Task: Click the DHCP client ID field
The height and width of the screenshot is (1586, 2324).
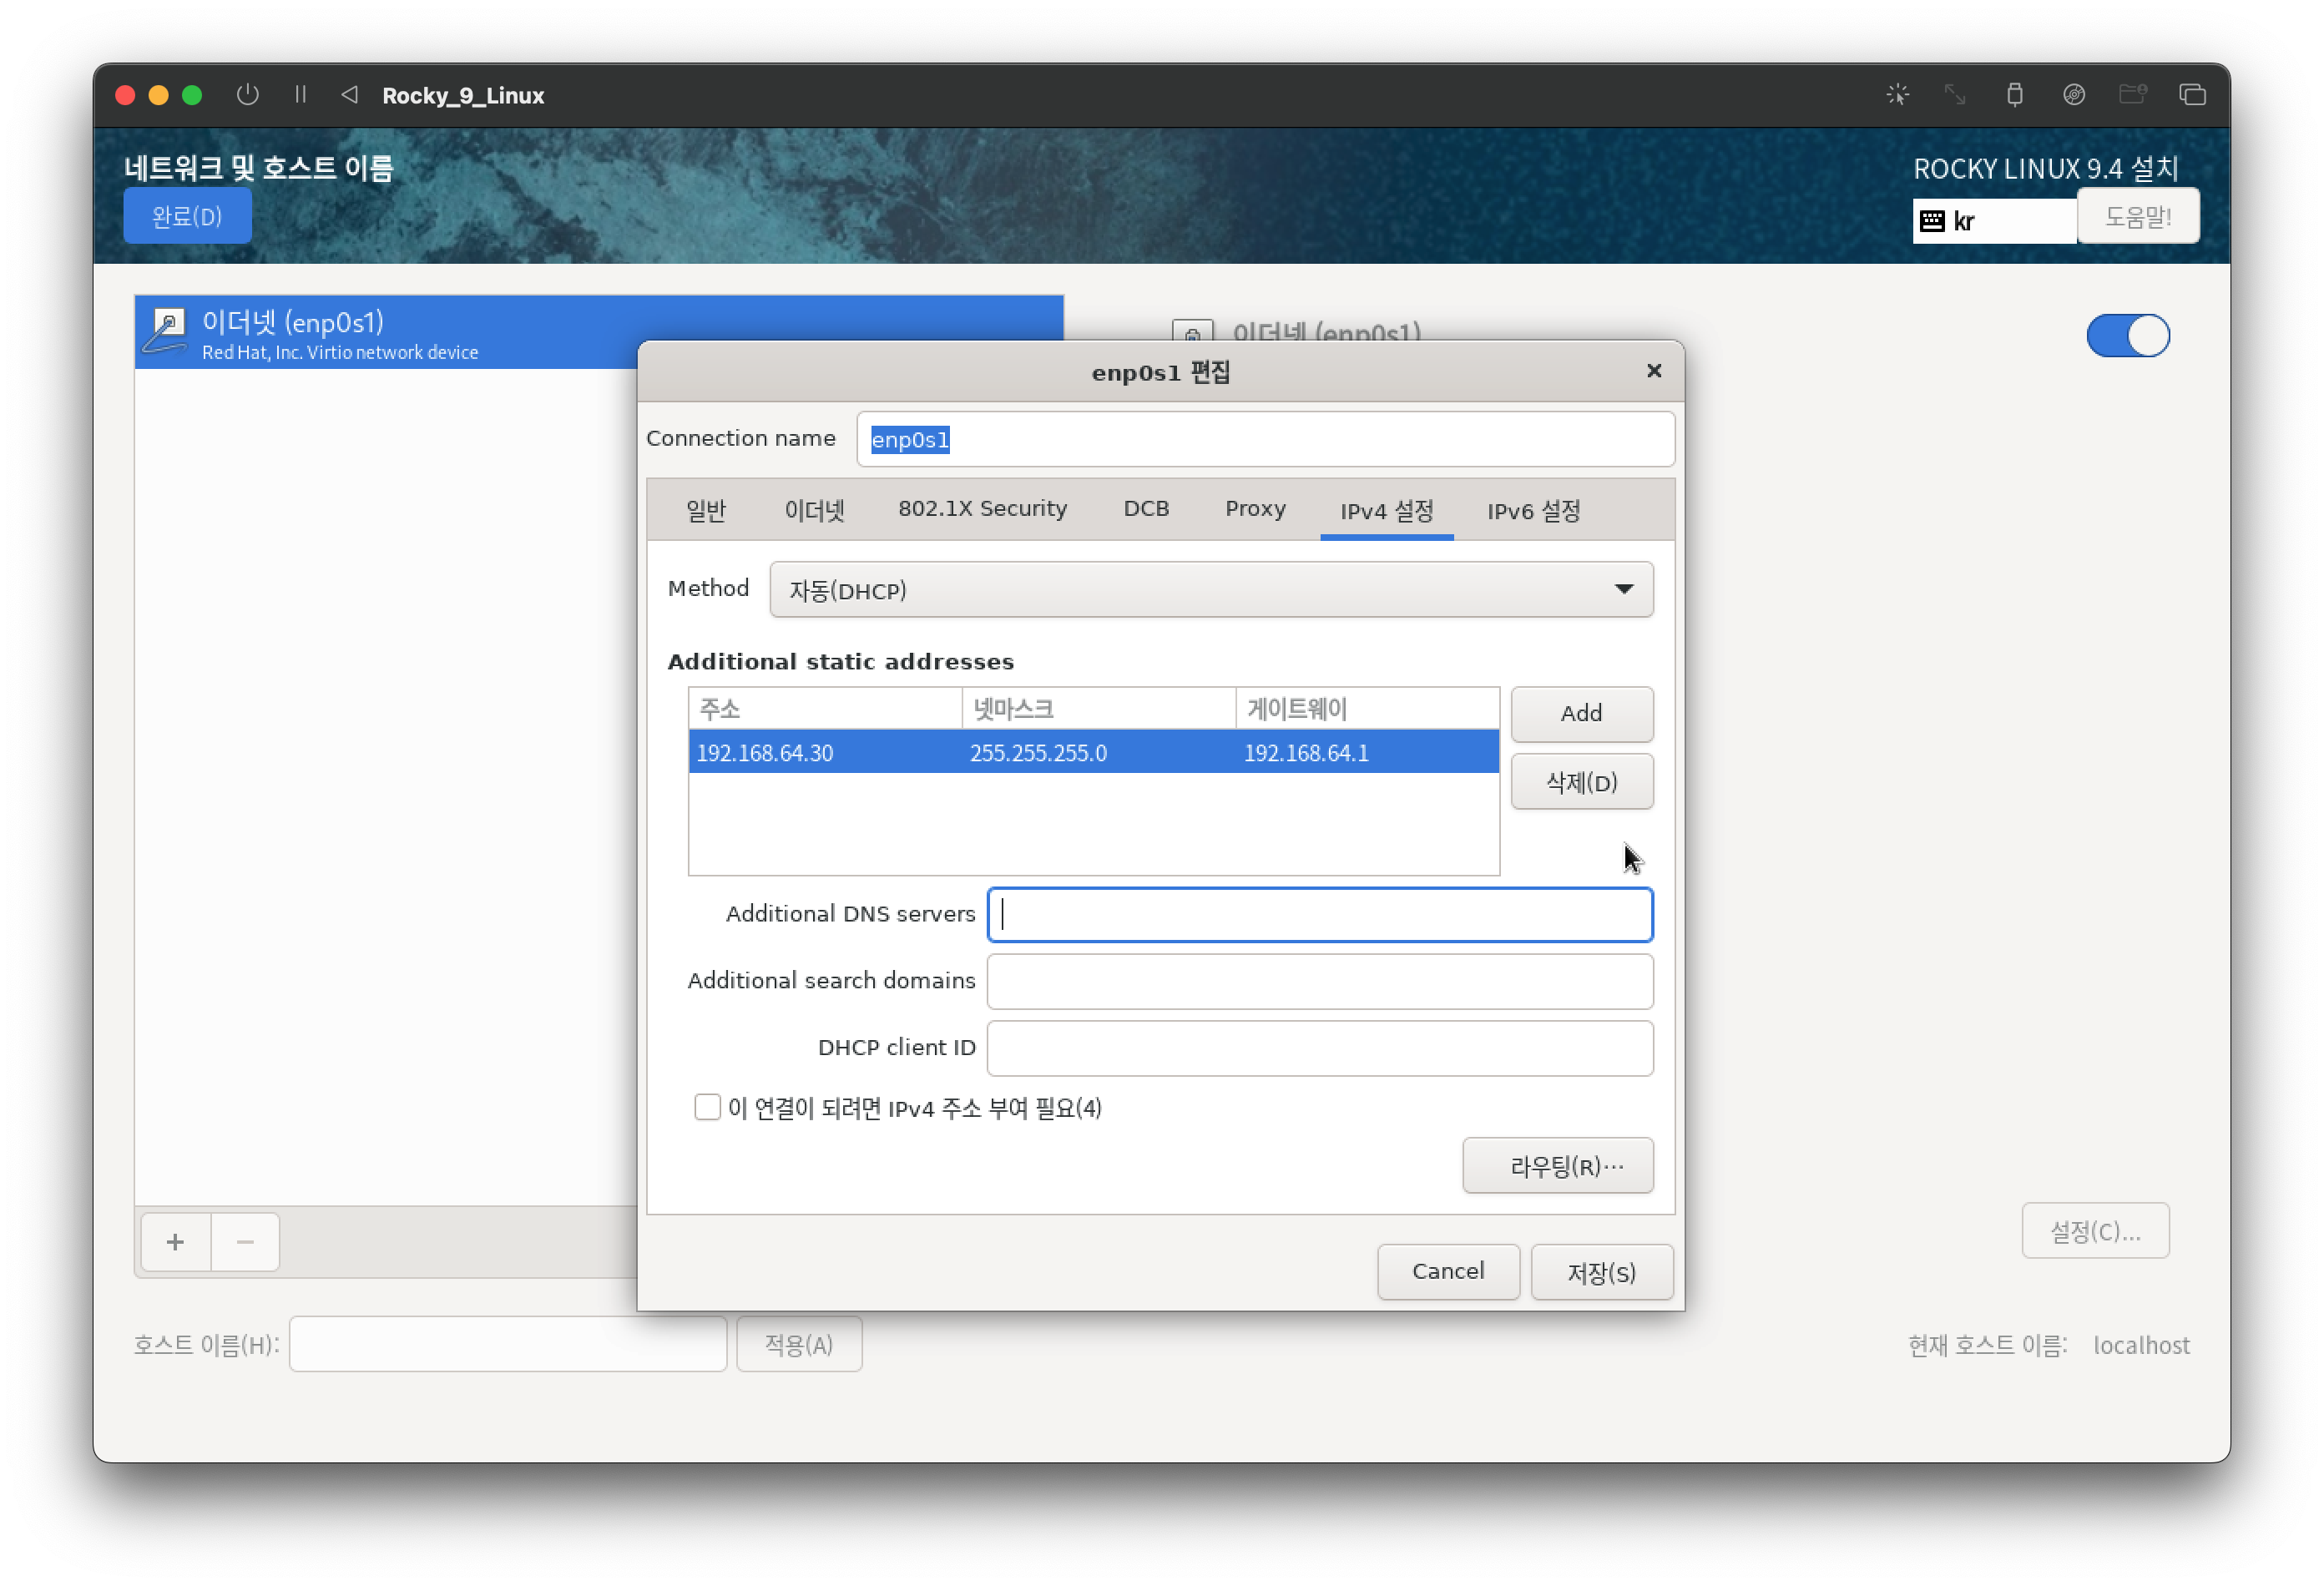Action: point(1319,1048)
